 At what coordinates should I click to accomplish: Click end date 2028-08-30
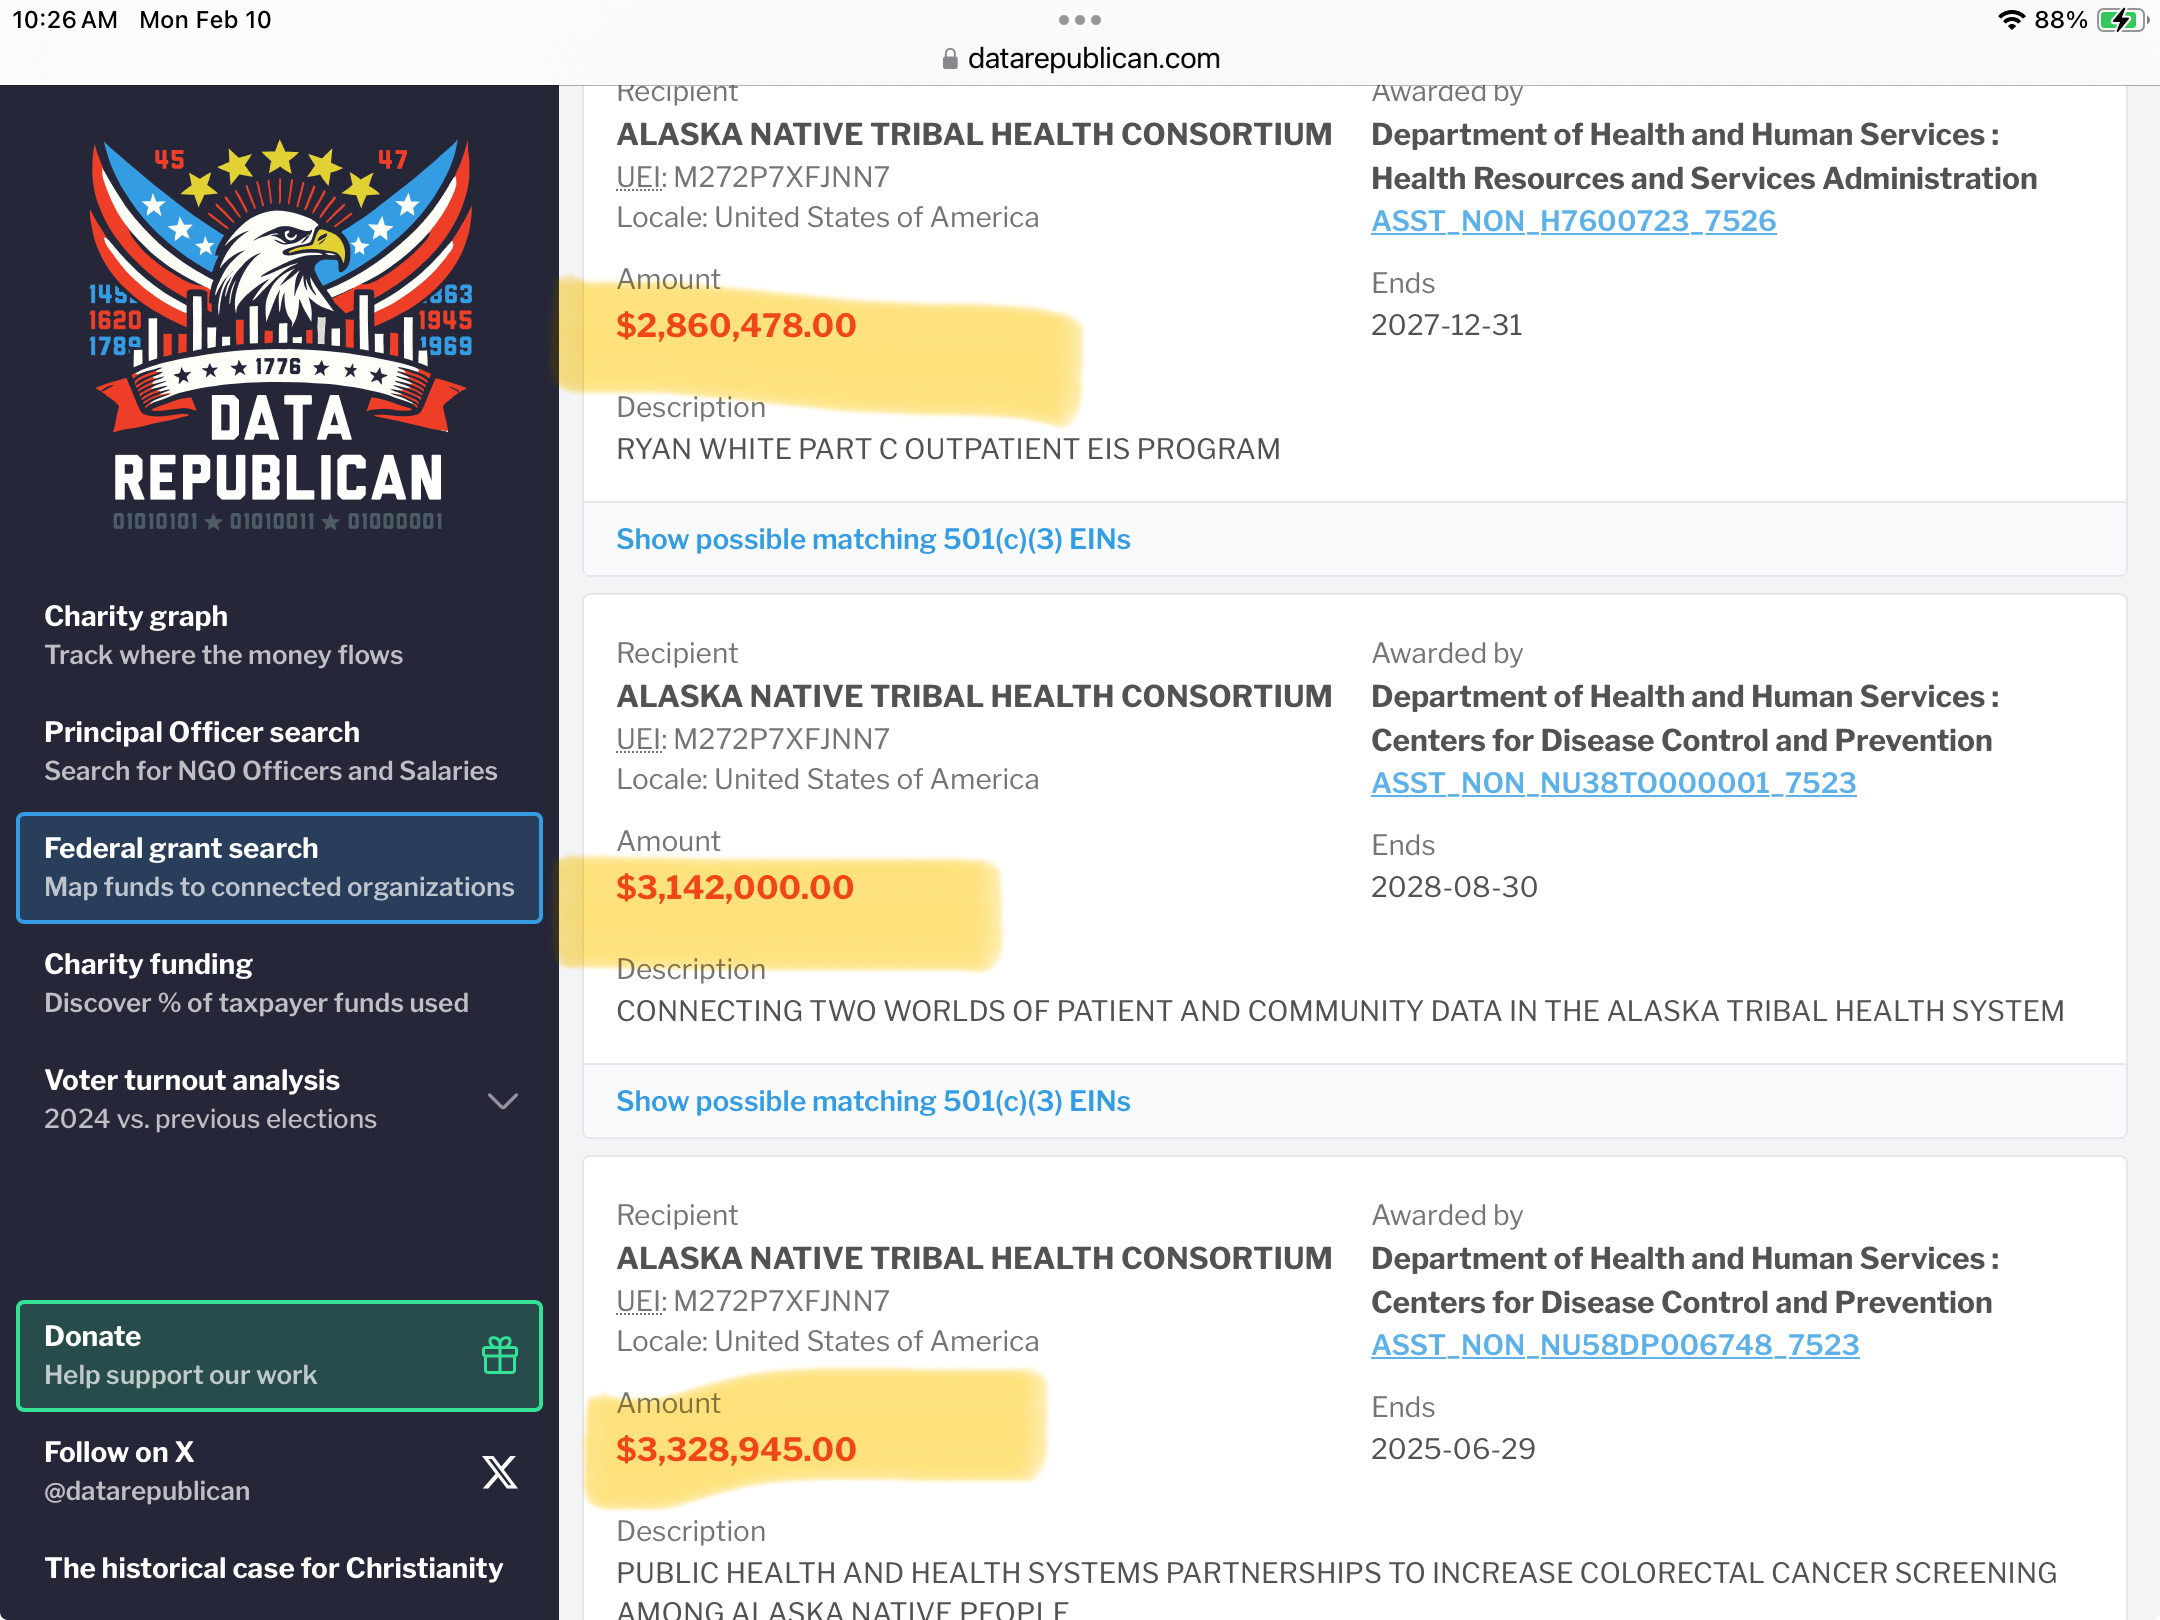click(1454, 887)
